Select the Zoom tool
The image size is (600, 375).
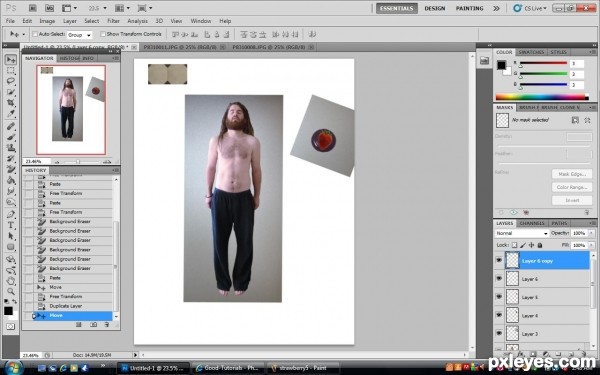tap(11, 292)
